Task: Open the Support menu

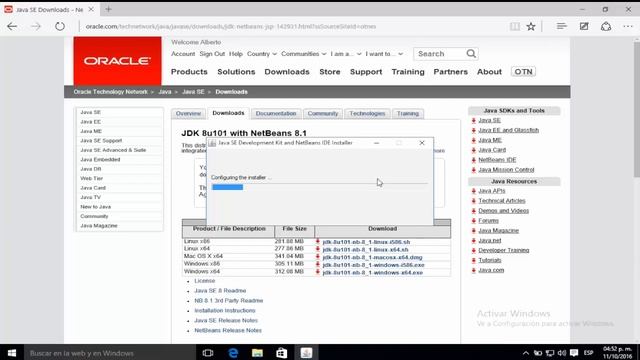Action: tap(366, 72)
